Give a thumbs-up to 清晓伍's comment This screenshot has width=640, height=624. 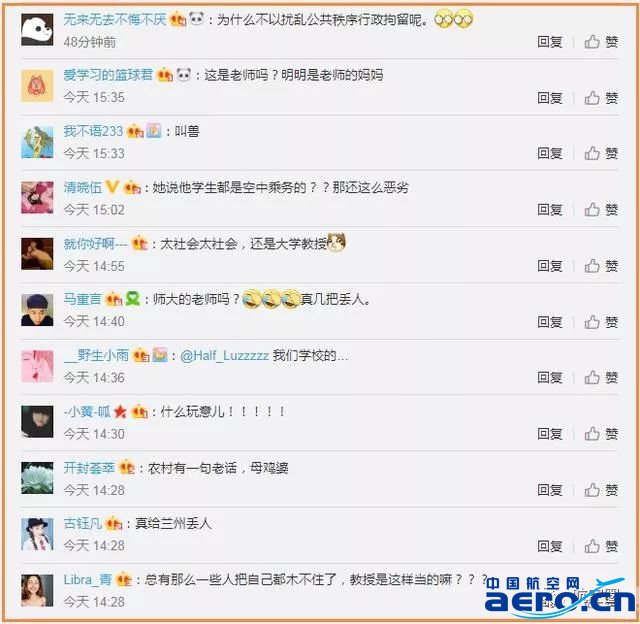(601, 210)
